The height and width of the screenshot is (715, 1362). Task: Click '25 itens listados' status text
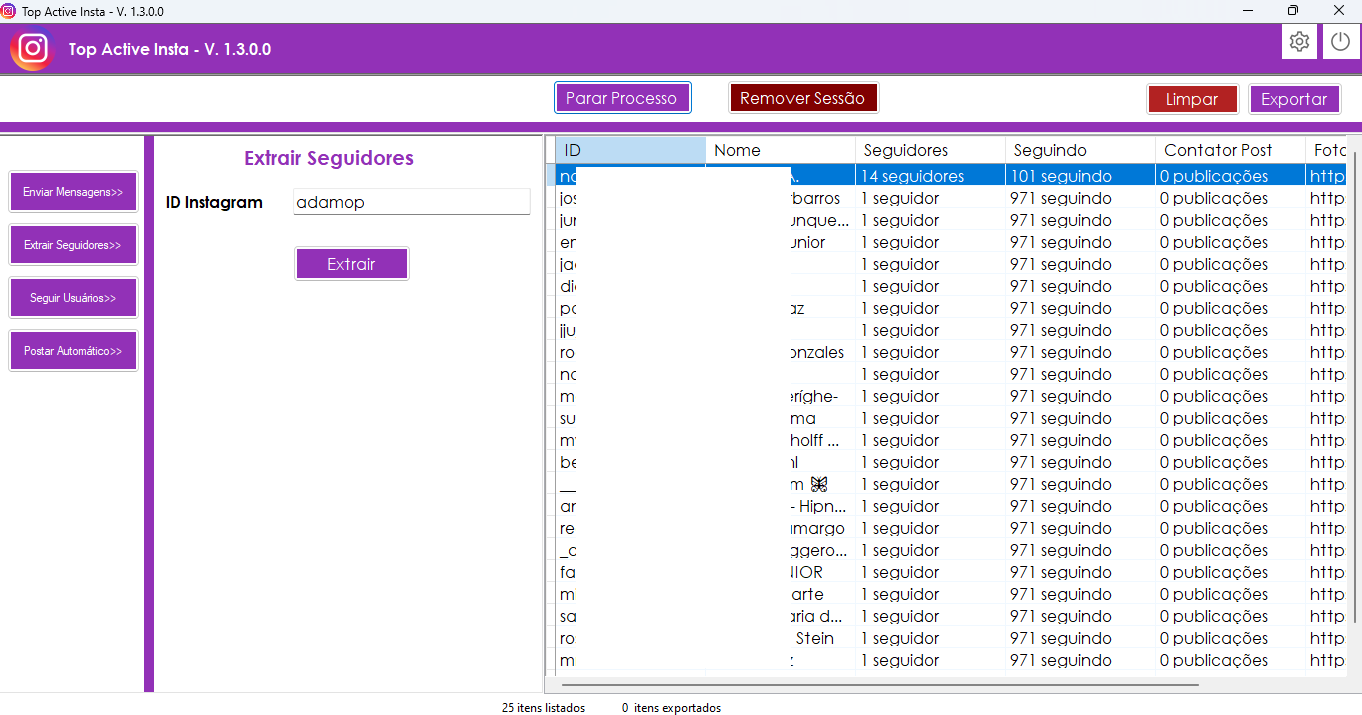click(543, 708)
